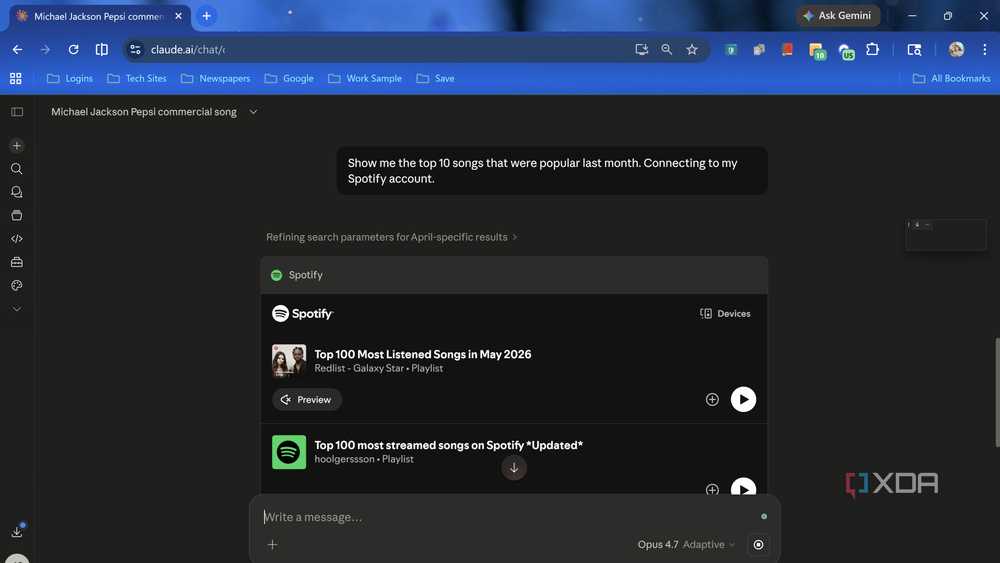Open Chrome profile avatar
This screenshot has width=1000, height=563.
pyautogui.click(x=956, y=49)
